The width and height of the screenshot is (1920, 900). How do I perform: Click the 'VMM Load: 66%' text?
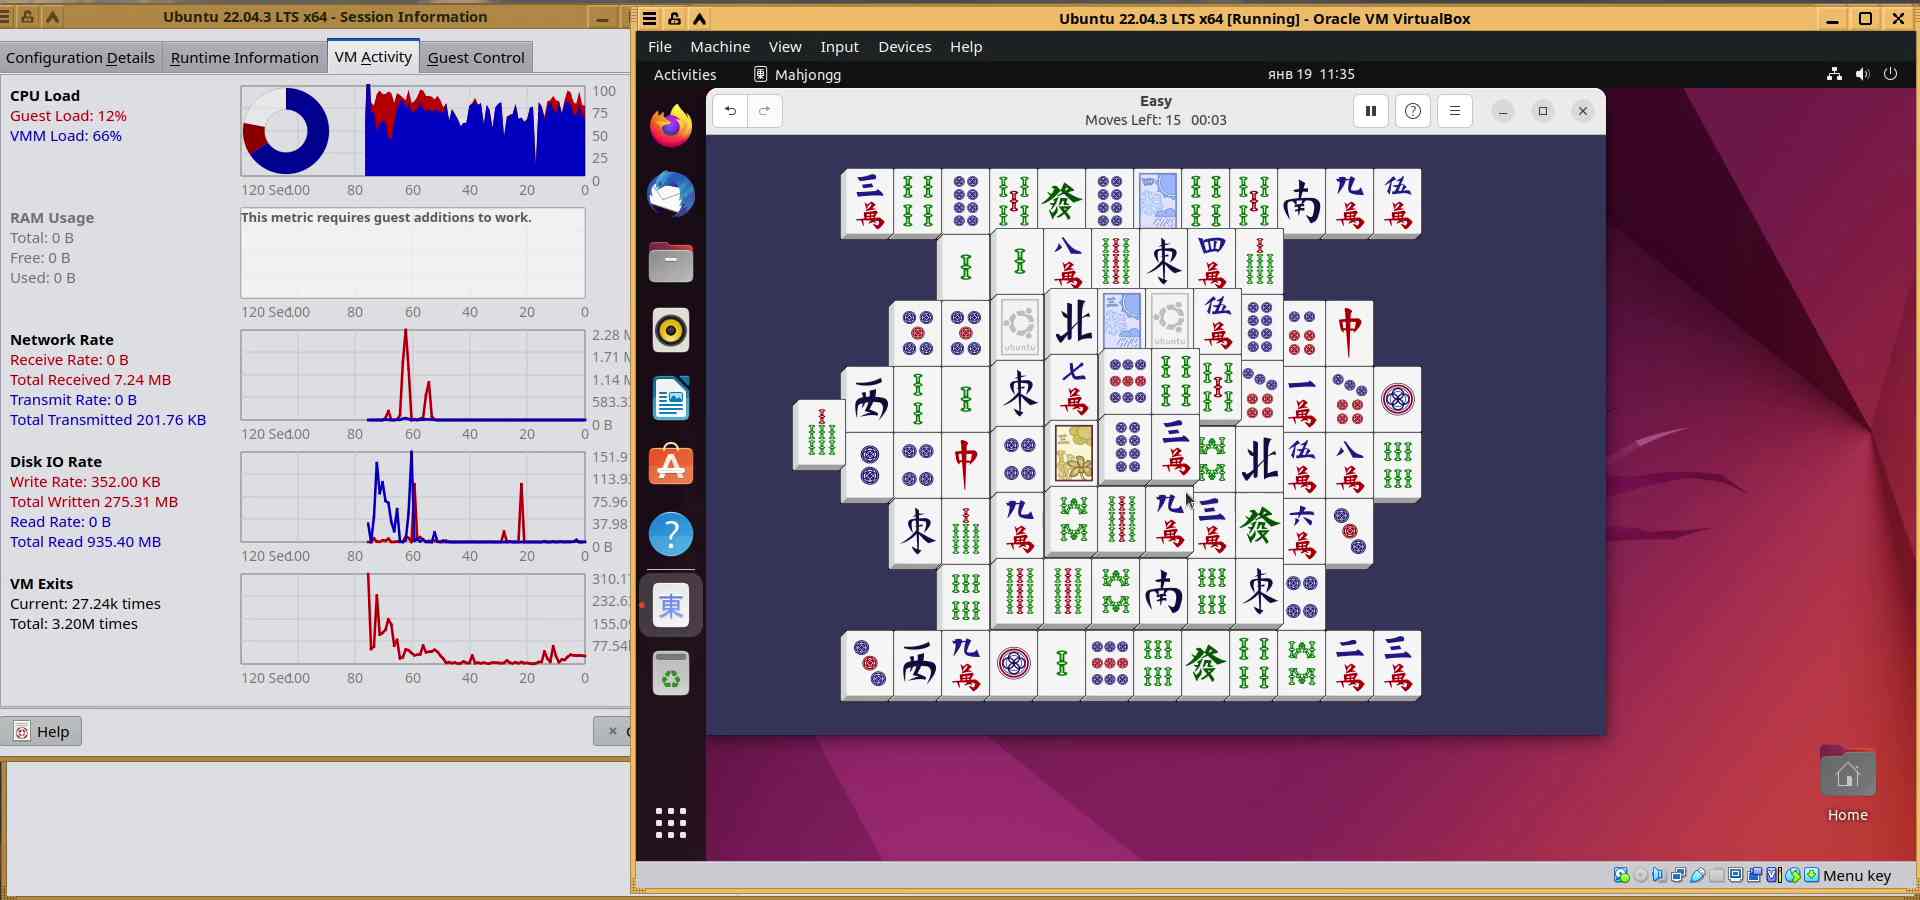point(66,136)
